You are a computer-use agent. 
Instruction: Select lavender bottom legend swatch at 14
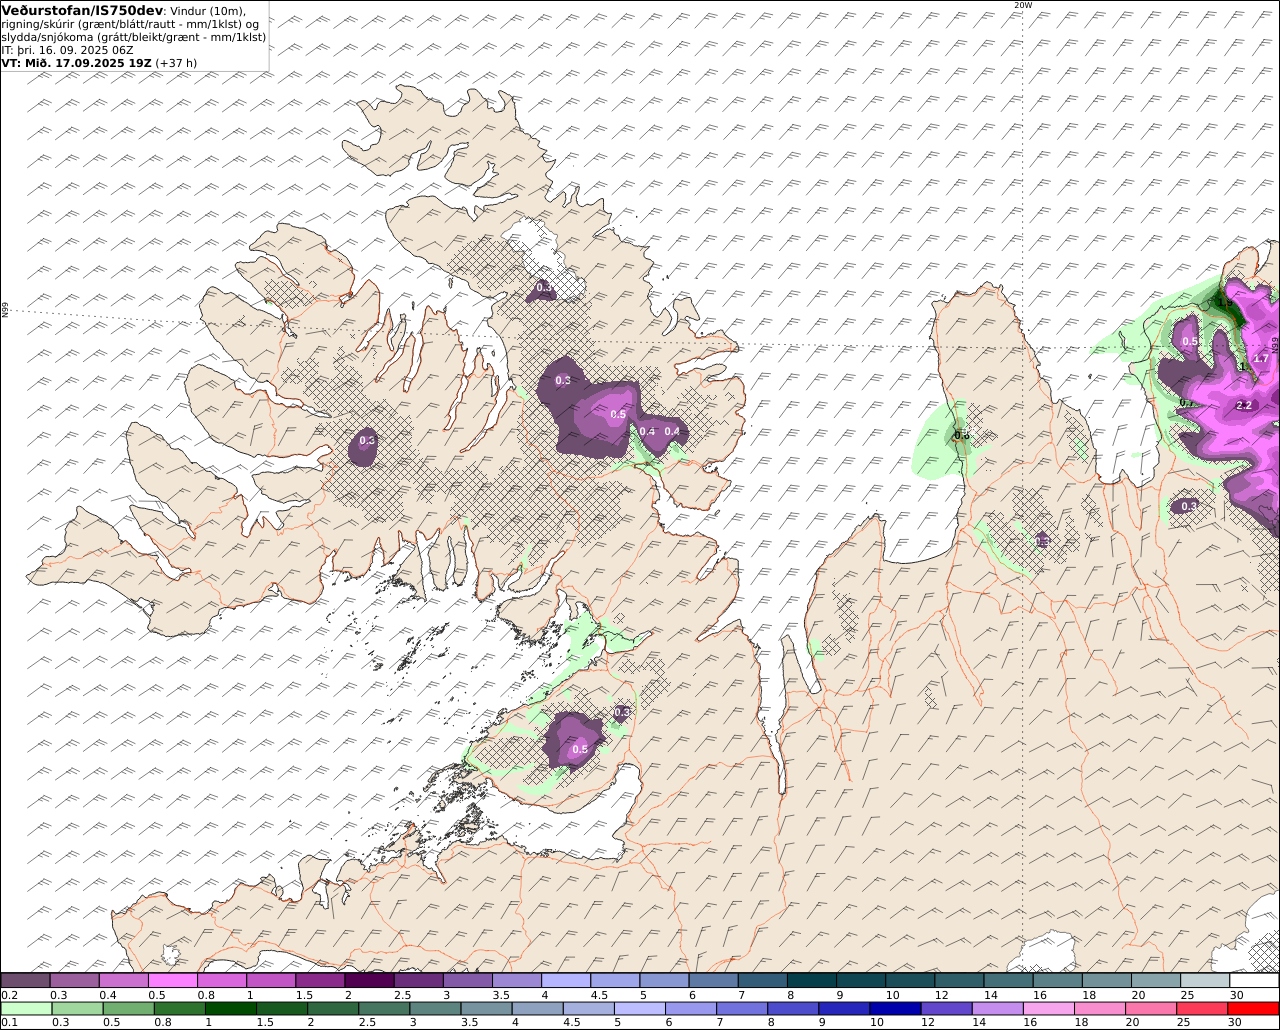997,1008
